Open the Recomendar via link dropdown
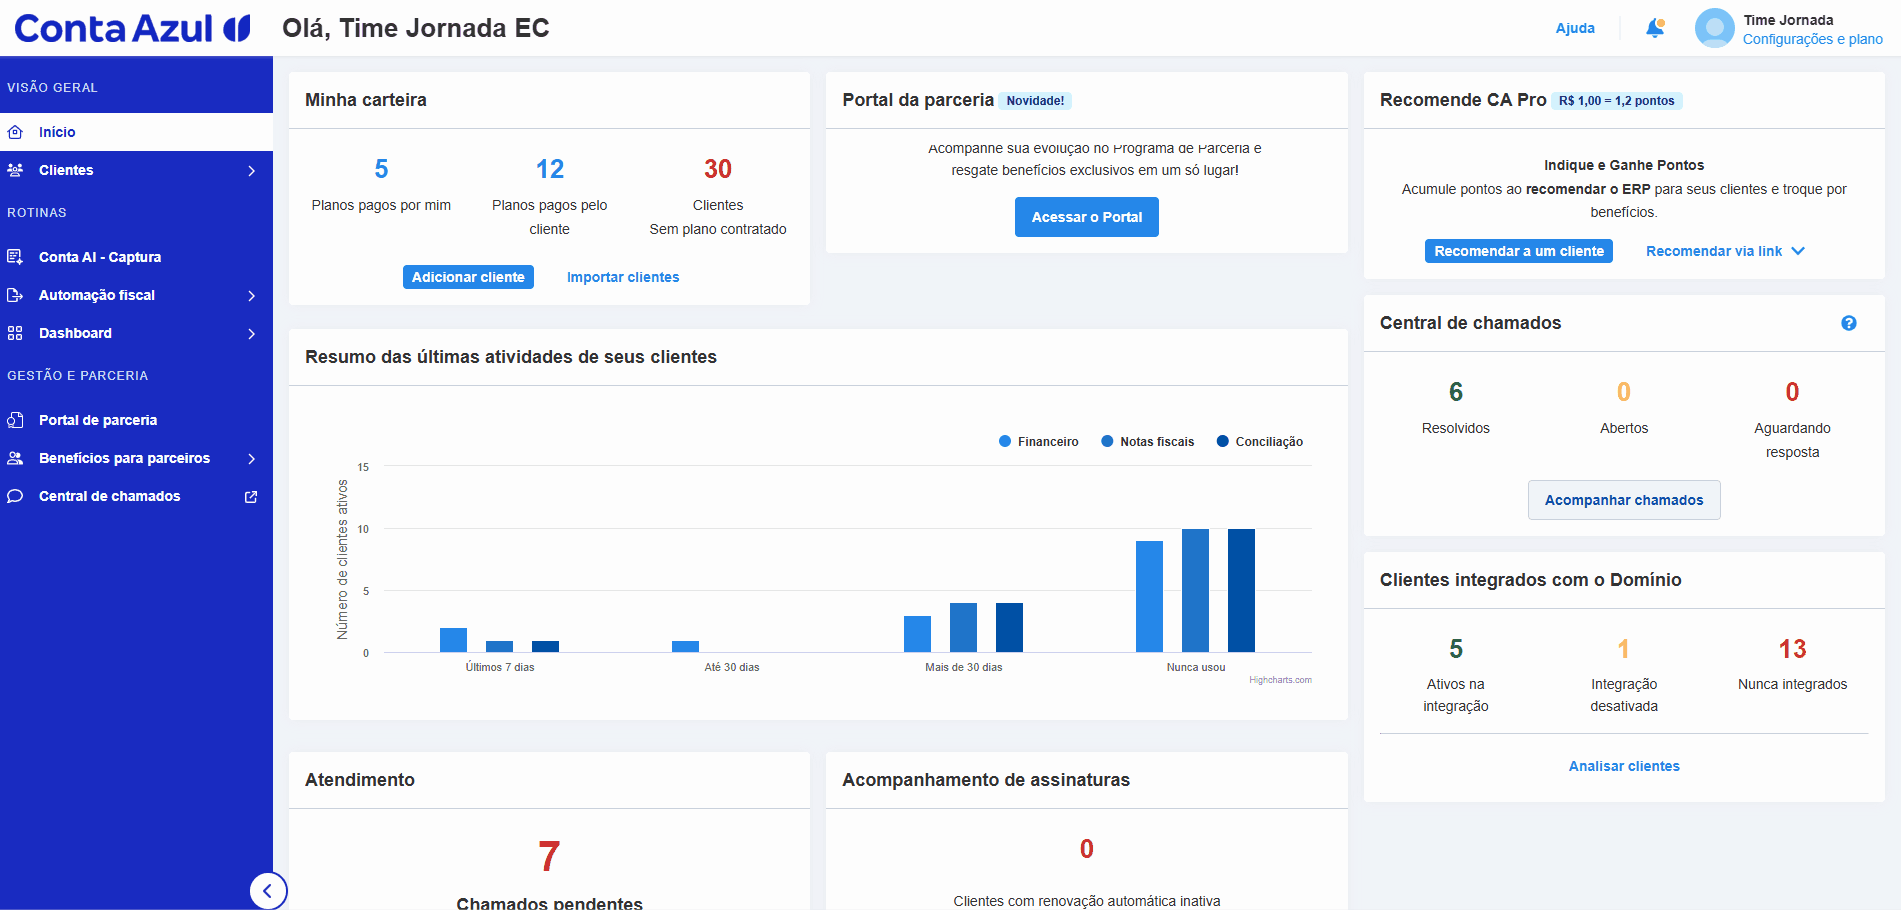Screen dimensions: 1901x910 1725,251
